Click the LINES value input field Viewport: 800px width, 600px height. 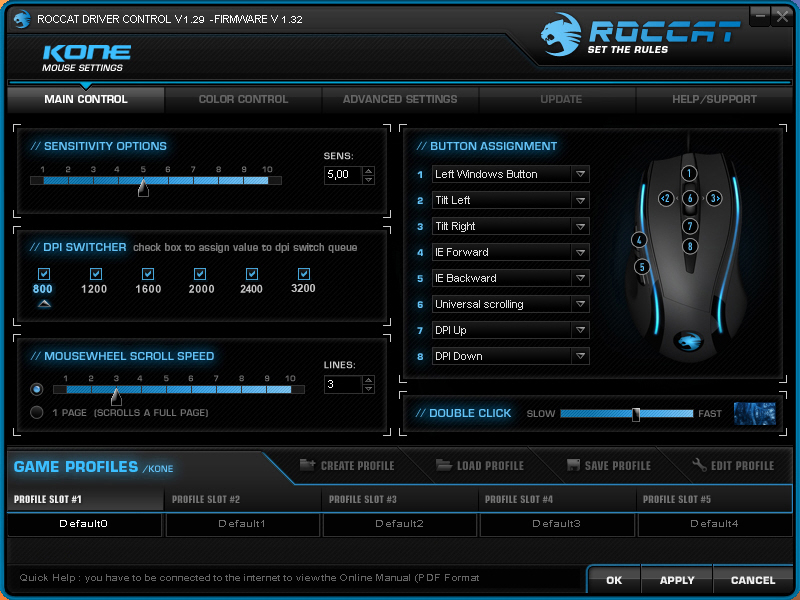click(343, 384)
